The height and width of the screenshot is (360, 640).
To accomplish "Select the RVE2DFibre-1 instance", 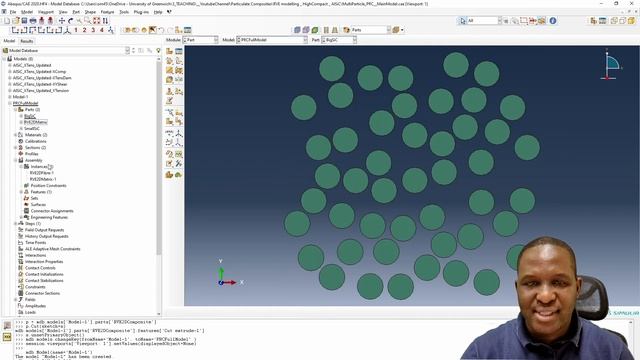I will (42, 173).
